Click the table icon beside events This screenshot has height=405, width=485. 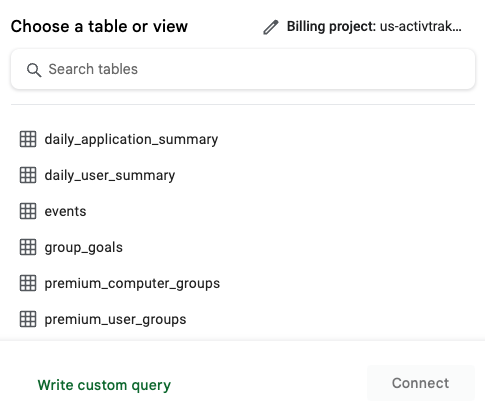(x=28, y=211)
